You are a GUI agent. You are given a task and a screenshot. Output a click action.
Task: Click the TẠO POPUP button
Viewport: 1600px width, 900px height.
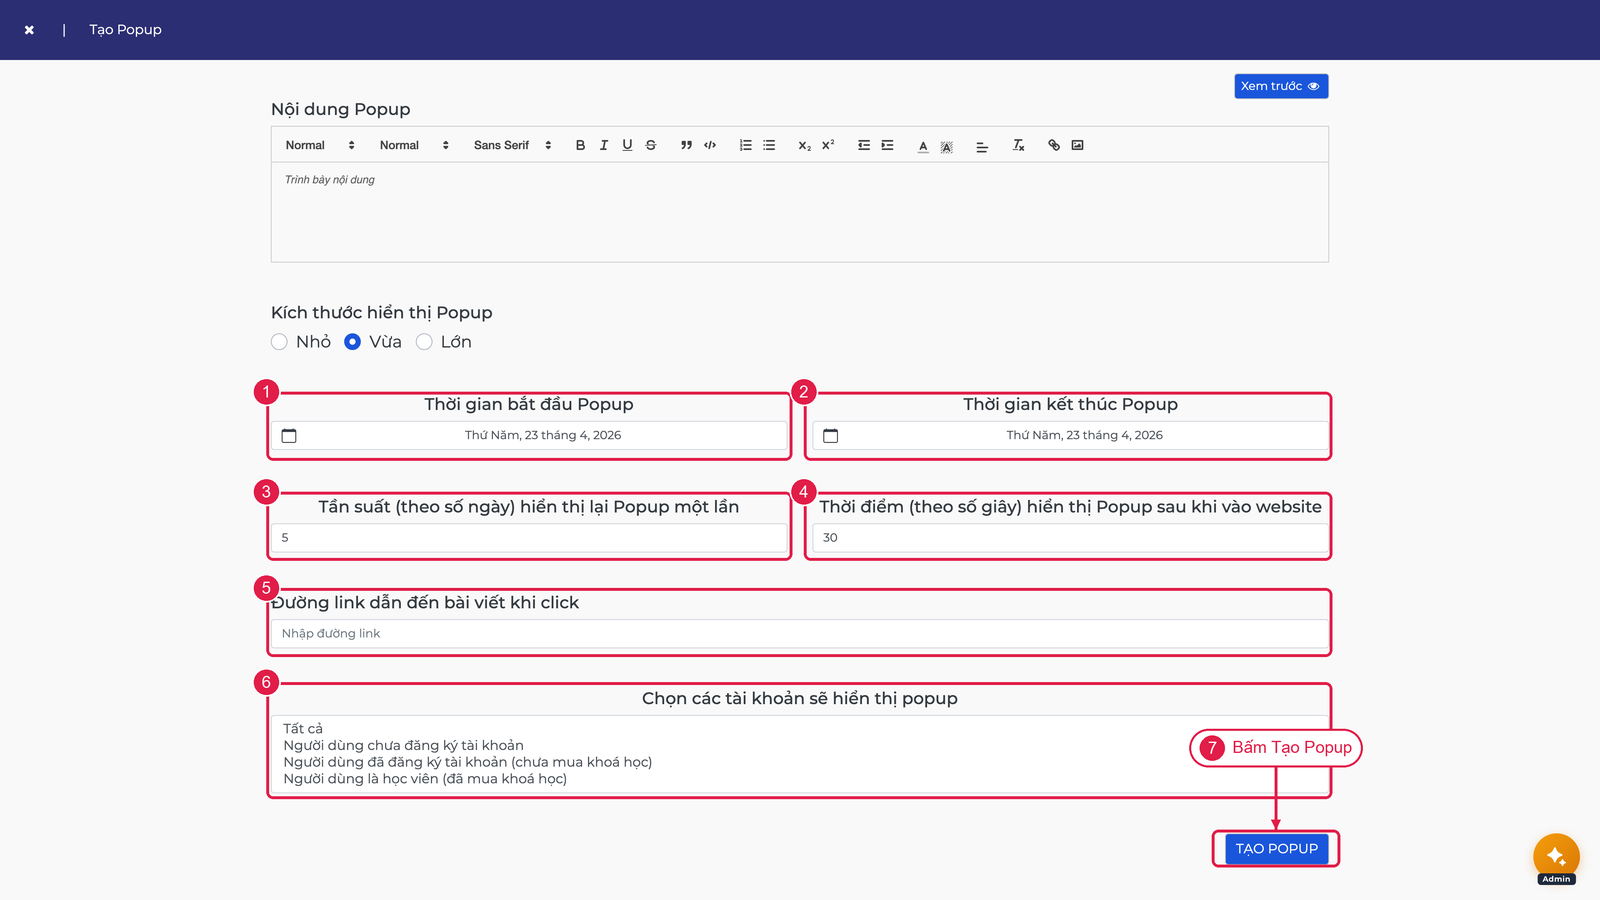click(x=1277, y=849)
